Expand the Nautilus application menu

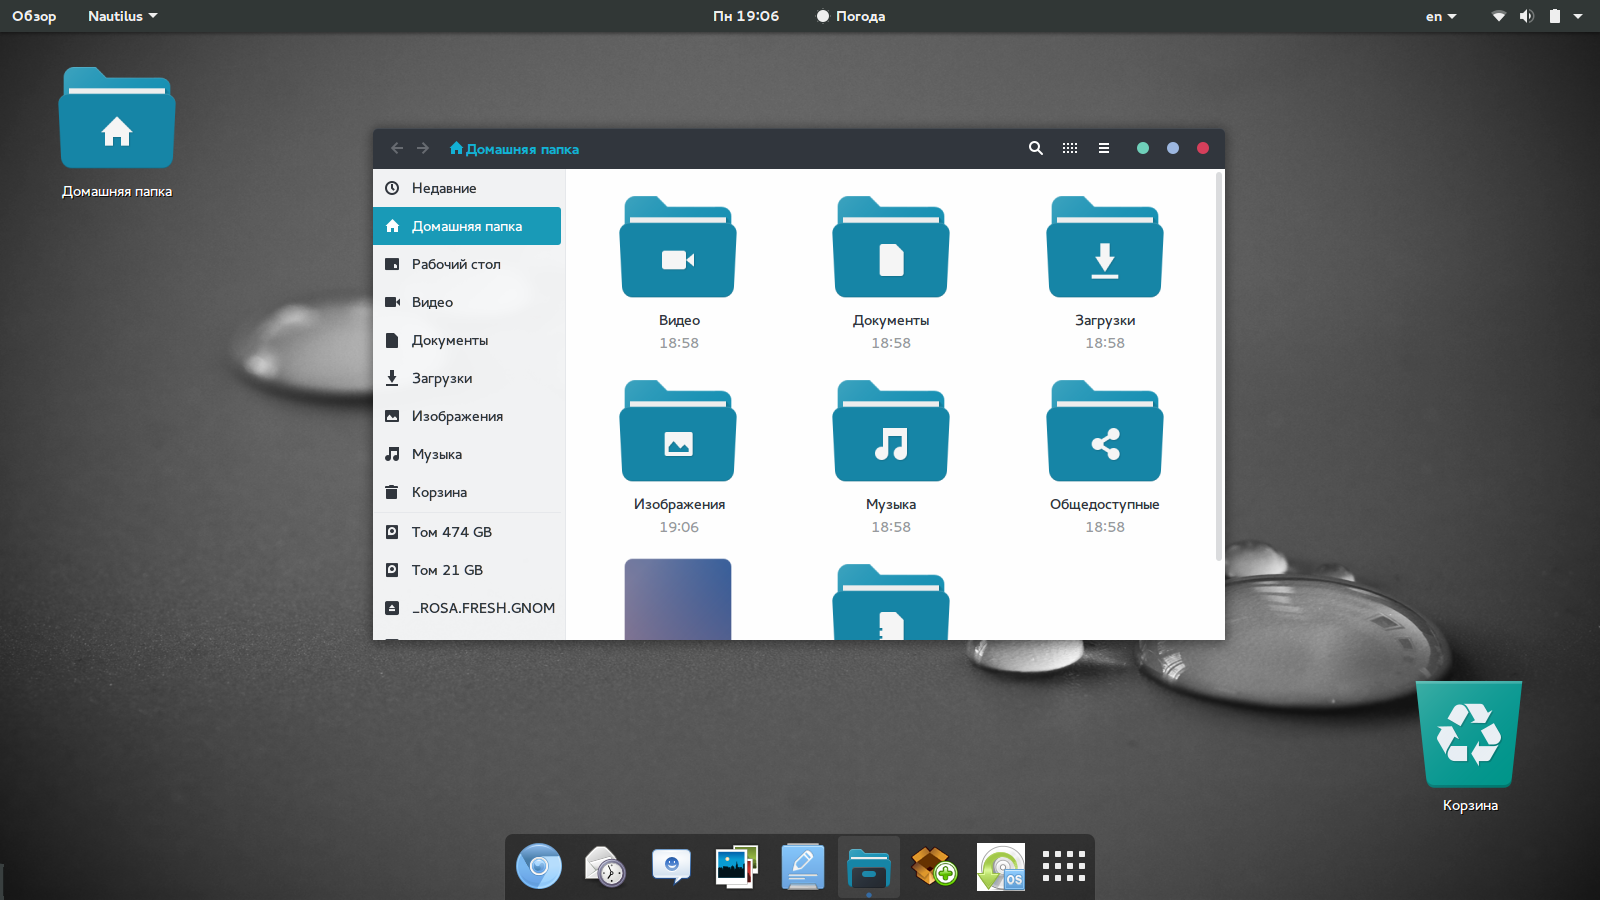[122, 16]
